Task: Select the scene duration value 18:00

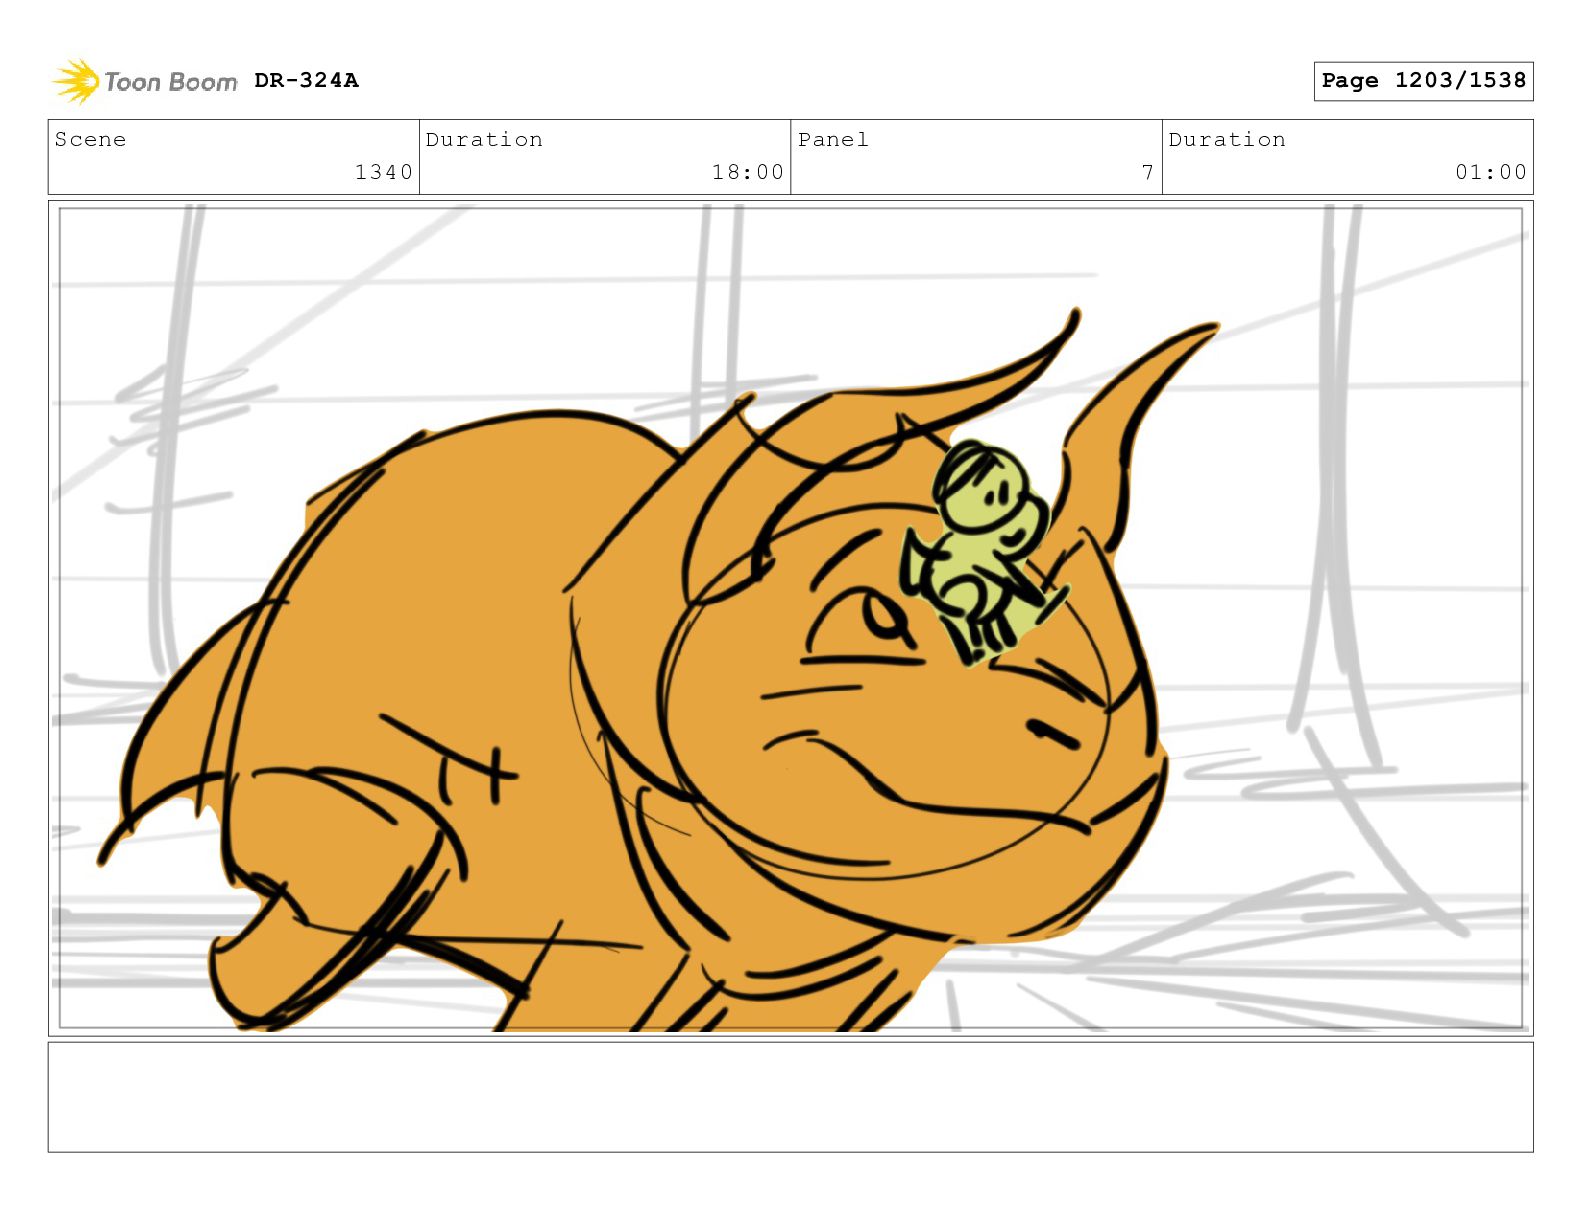Action: point(748,172)
